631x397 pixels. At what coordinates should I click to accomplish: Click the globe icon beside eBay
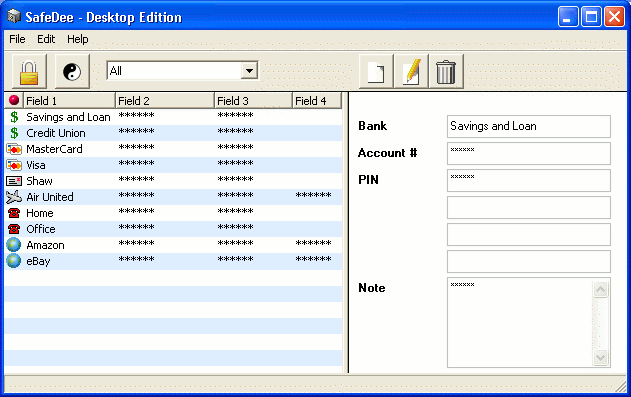(14, 261)
